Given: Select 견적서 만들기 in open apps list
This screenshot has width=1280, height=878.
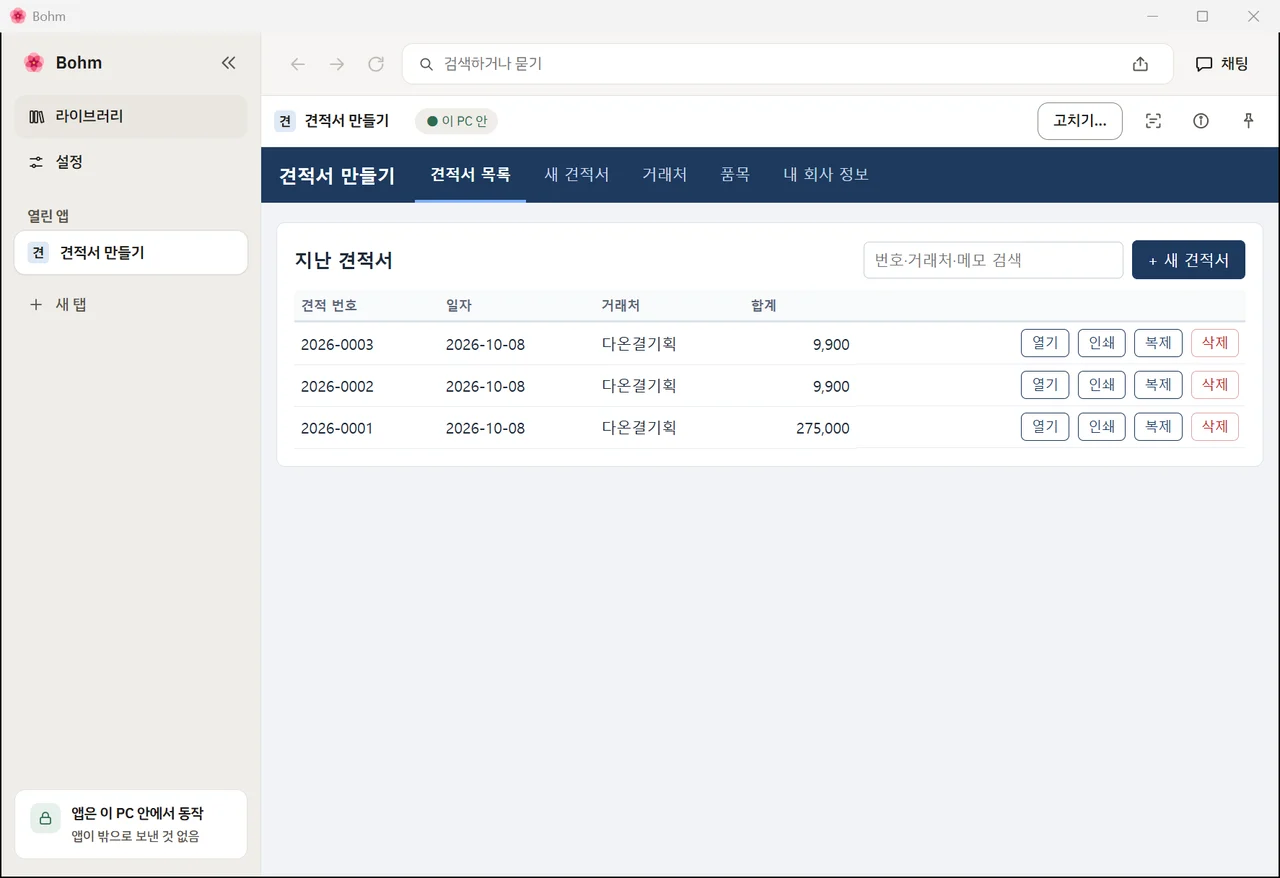Looking at the screenshot, I should point(131,253).
